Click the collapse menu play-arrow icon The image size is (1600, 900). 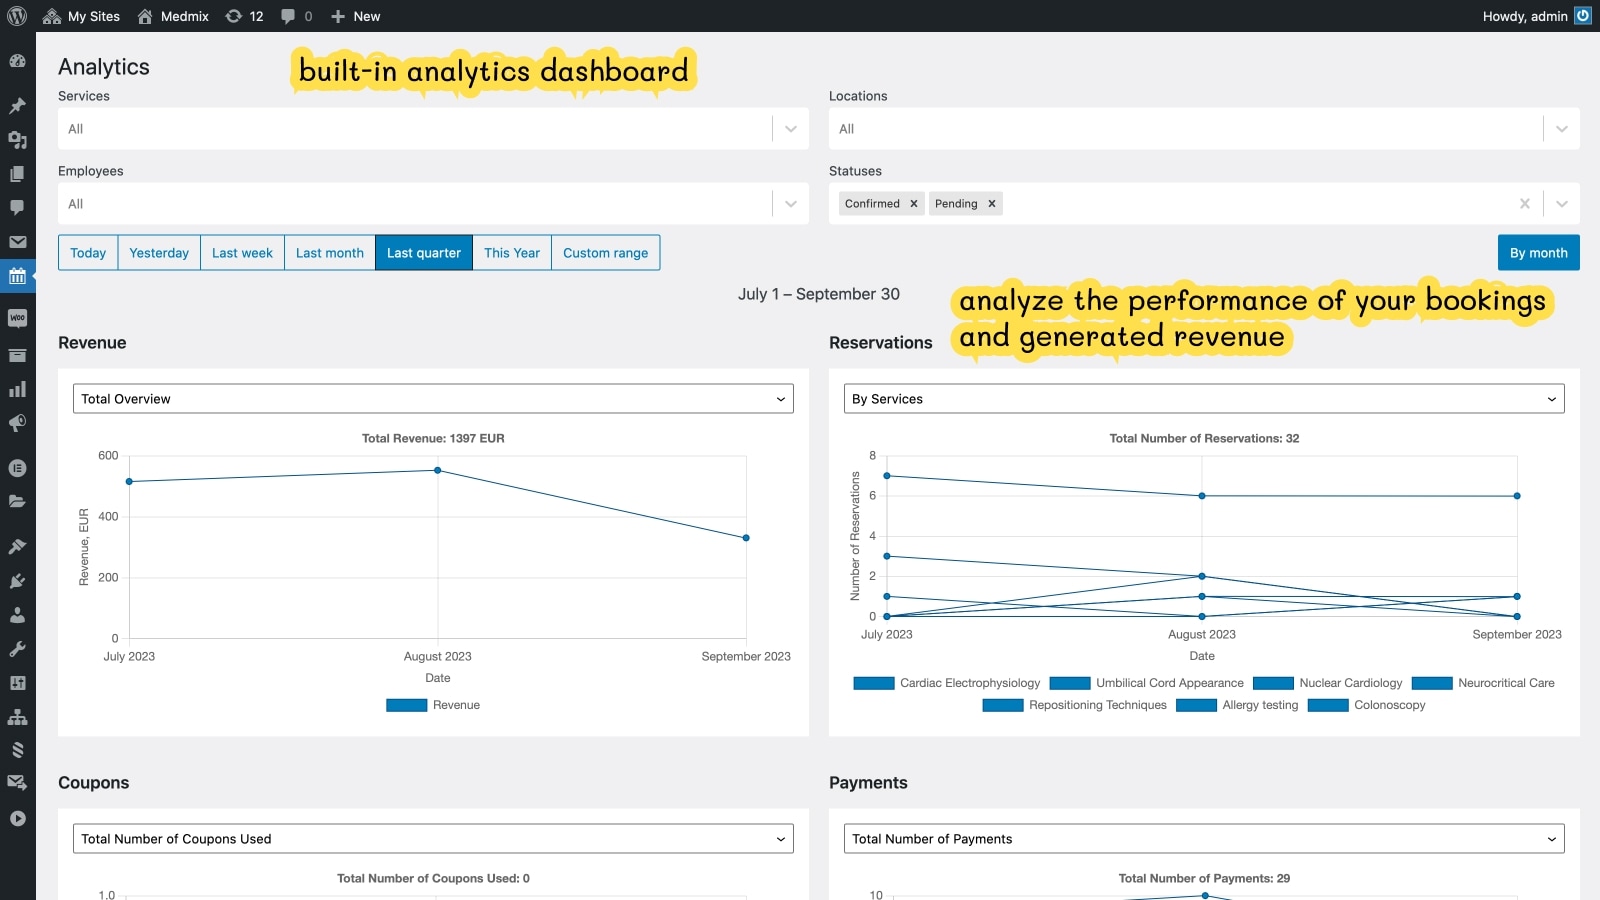point(17,818)
